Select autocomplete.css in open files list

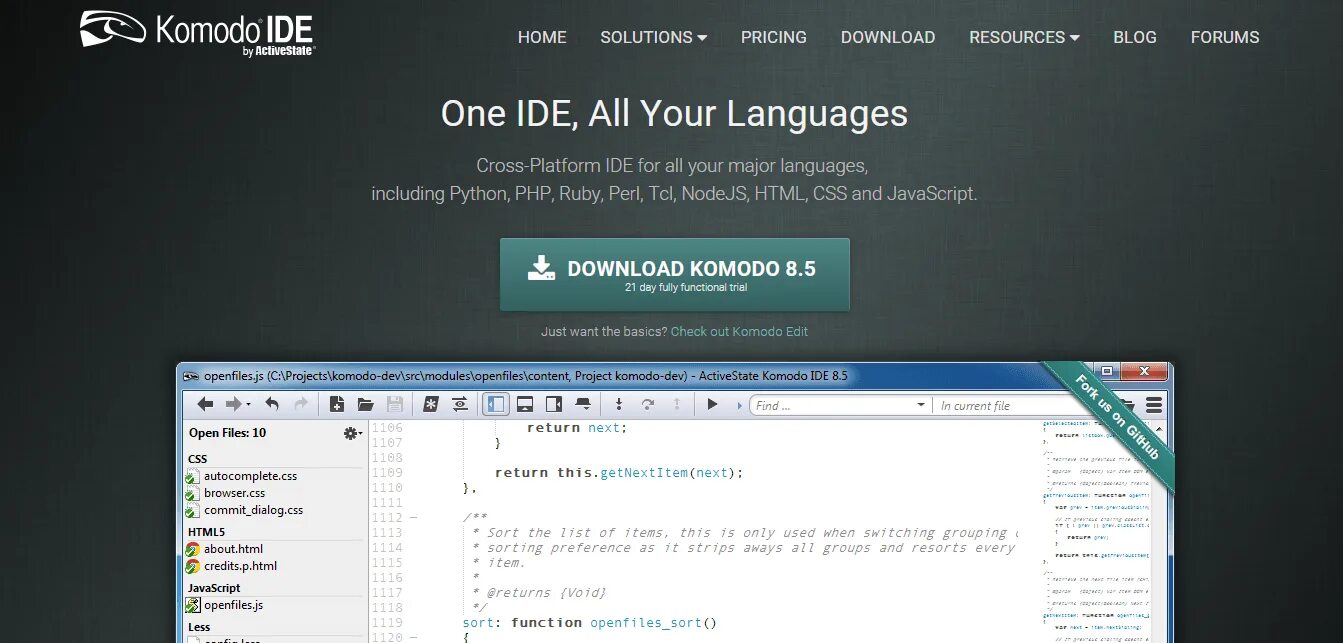click(250, 476)
